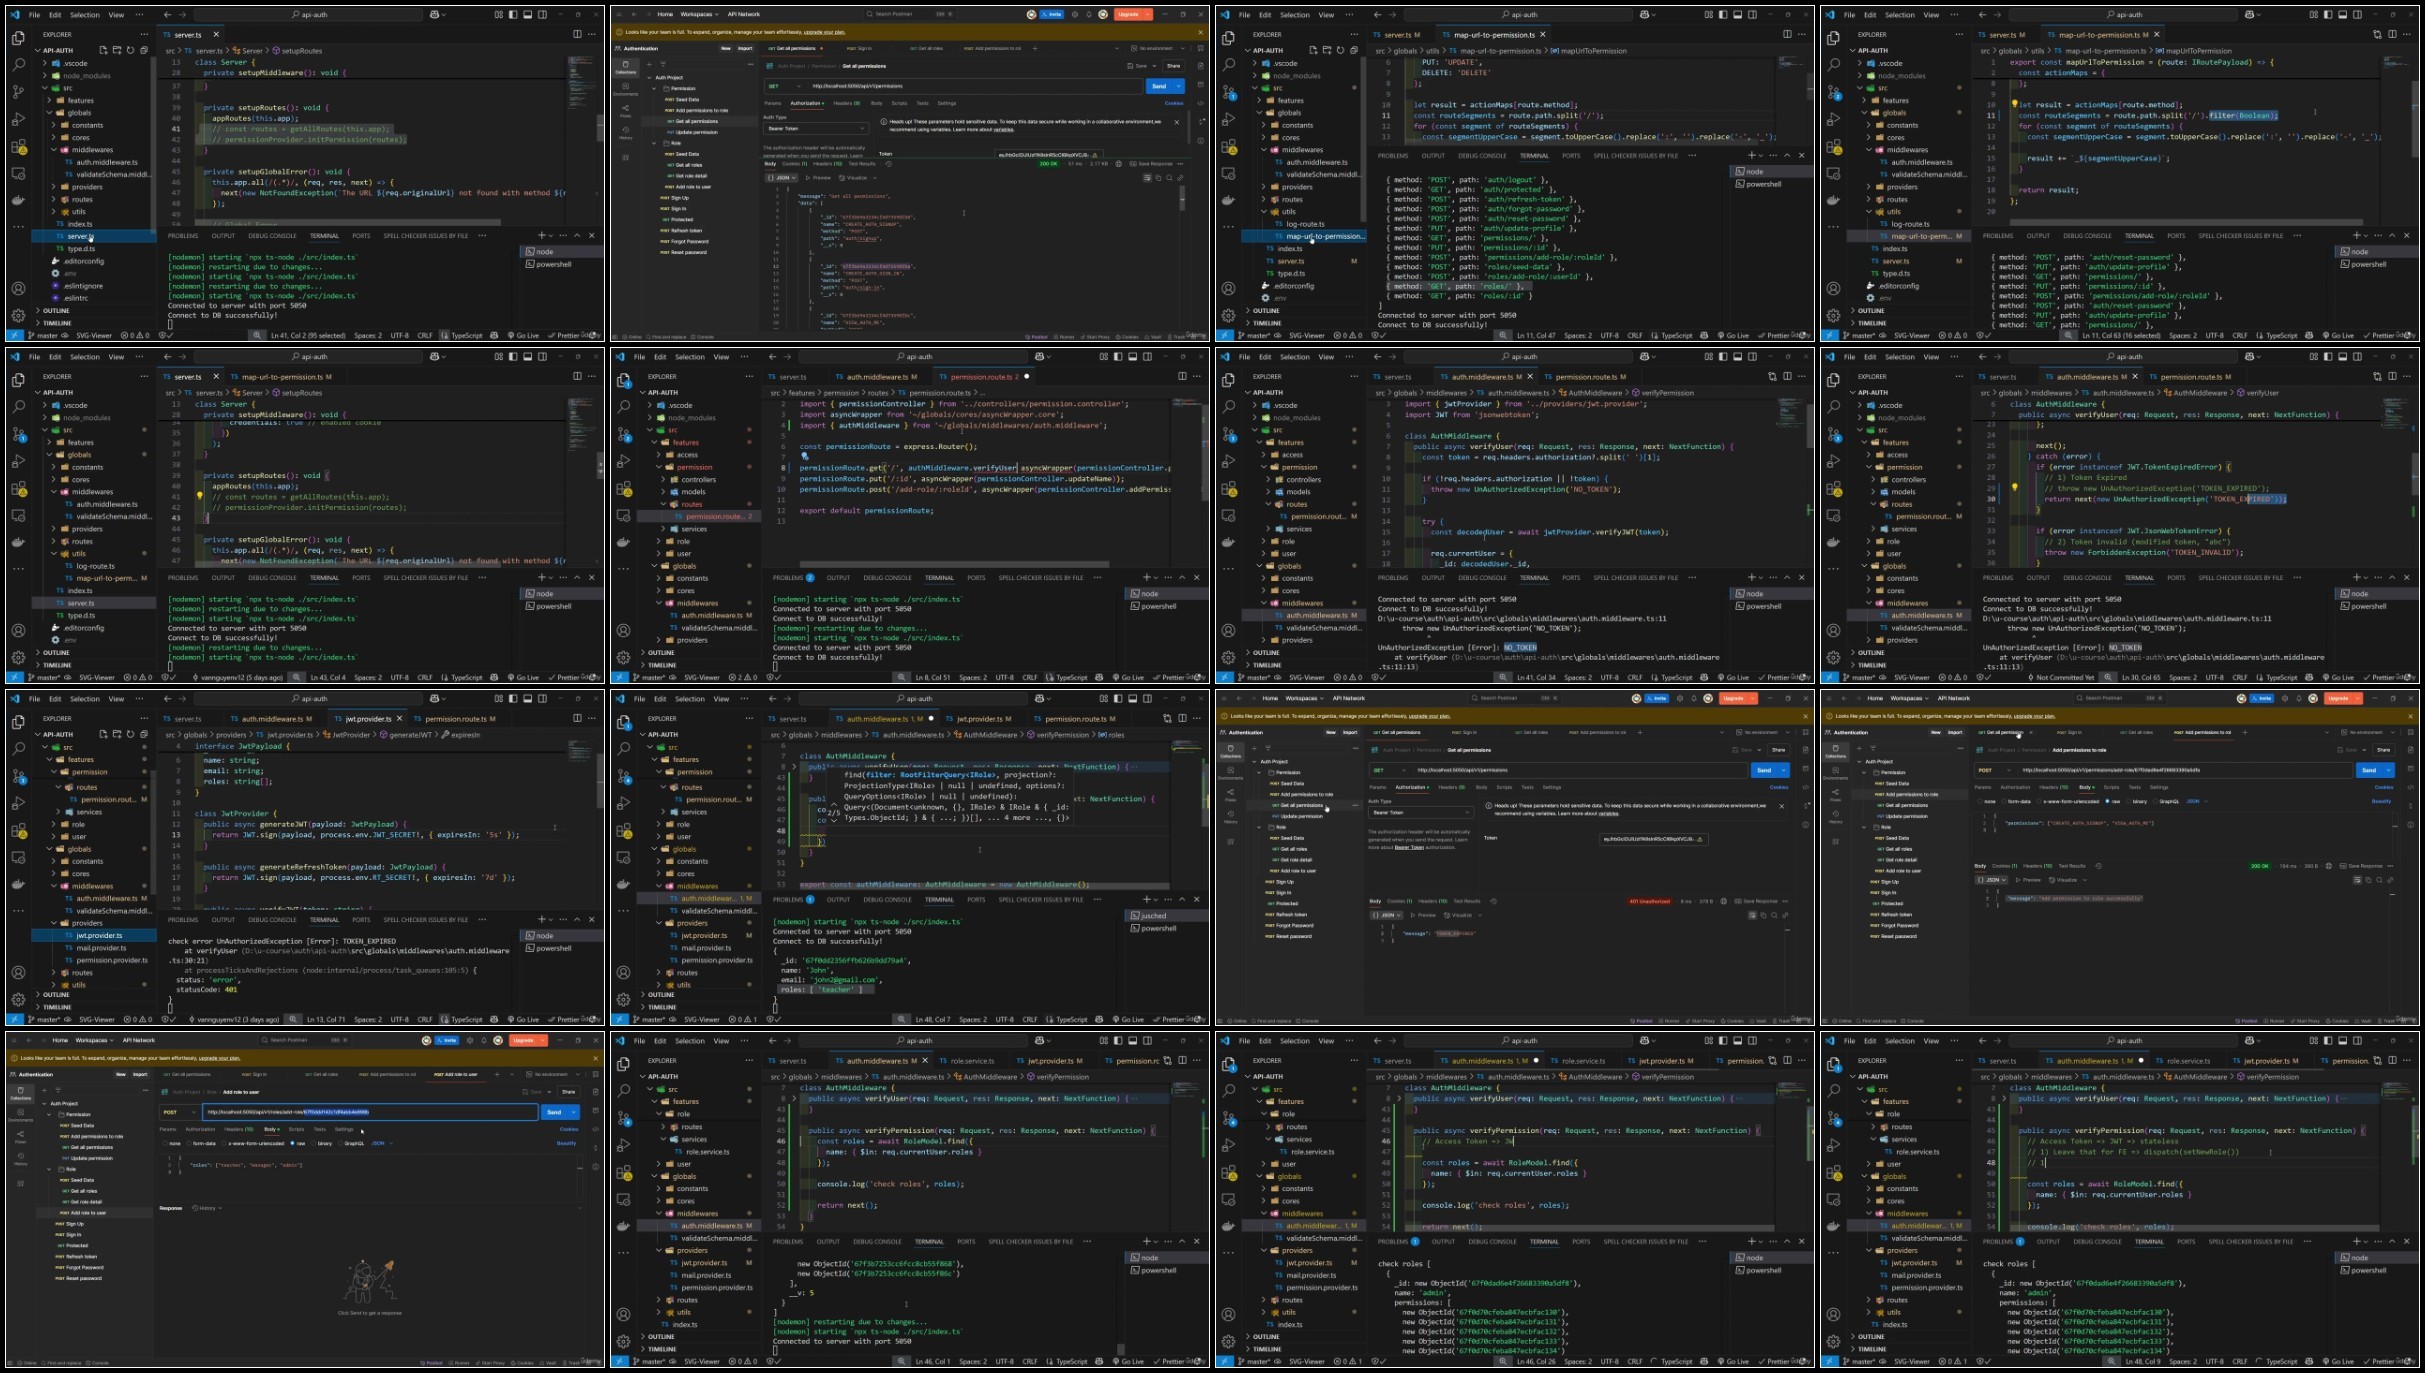This screenshot has width=2425, height=1373.
Task: Select .eslintignore file in explorer
Action: pyautogui.click(x=83, y=286)
